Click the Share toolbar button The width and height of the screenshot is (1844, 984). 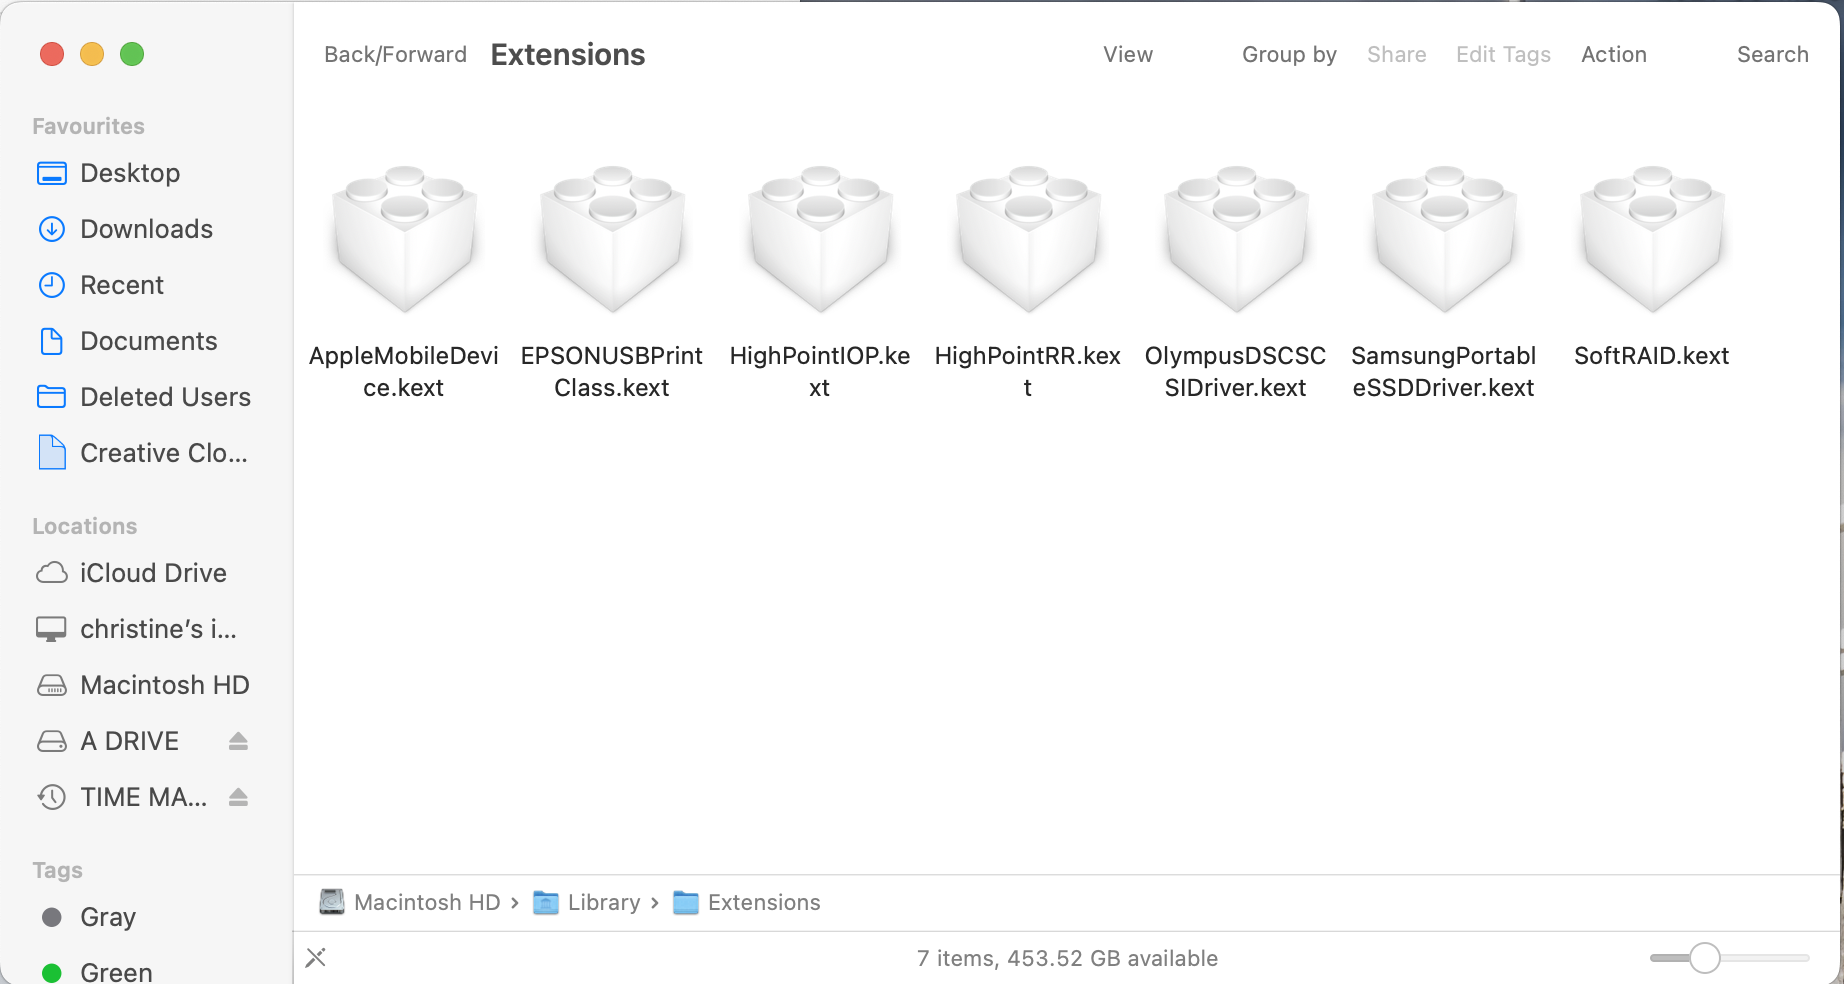pyautogui.click(x=1397, y=55)
